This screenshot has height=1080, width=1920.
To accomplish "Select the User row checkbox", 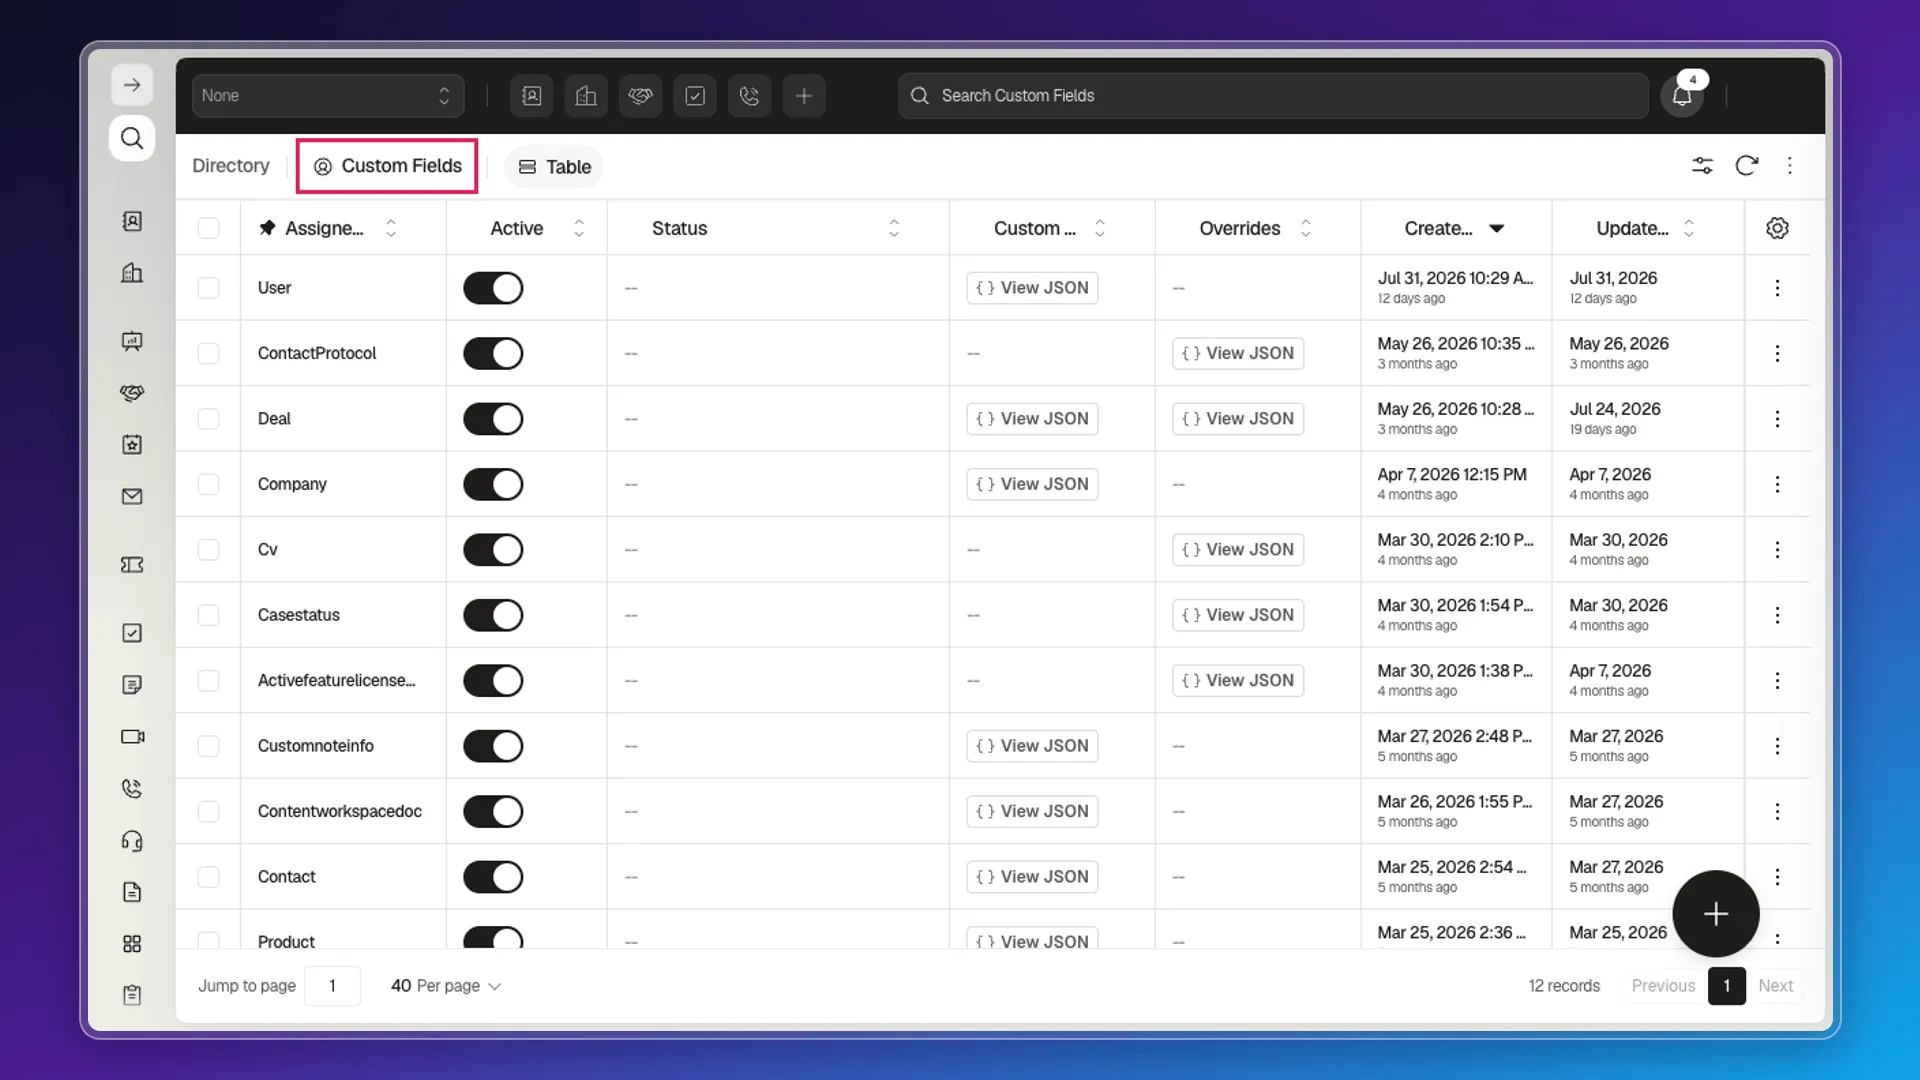I will [x=208, y=288].
